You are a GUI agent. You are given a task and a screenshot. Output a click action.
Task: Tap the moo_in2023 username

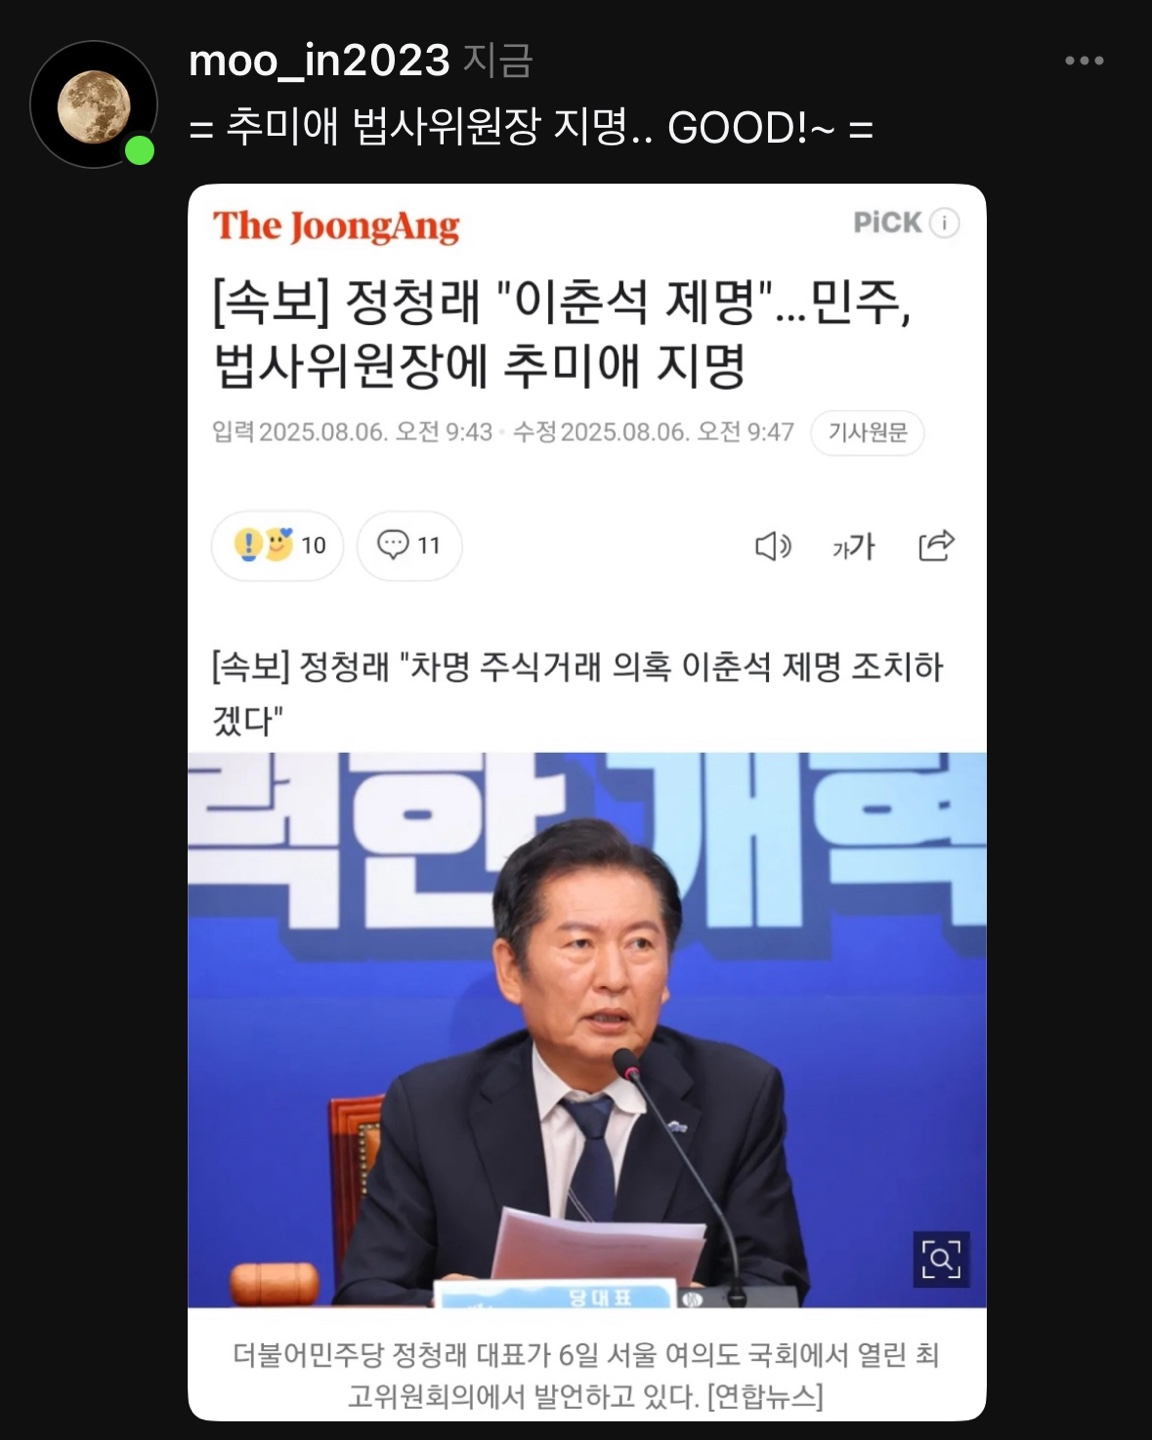[x=319, y=61]
